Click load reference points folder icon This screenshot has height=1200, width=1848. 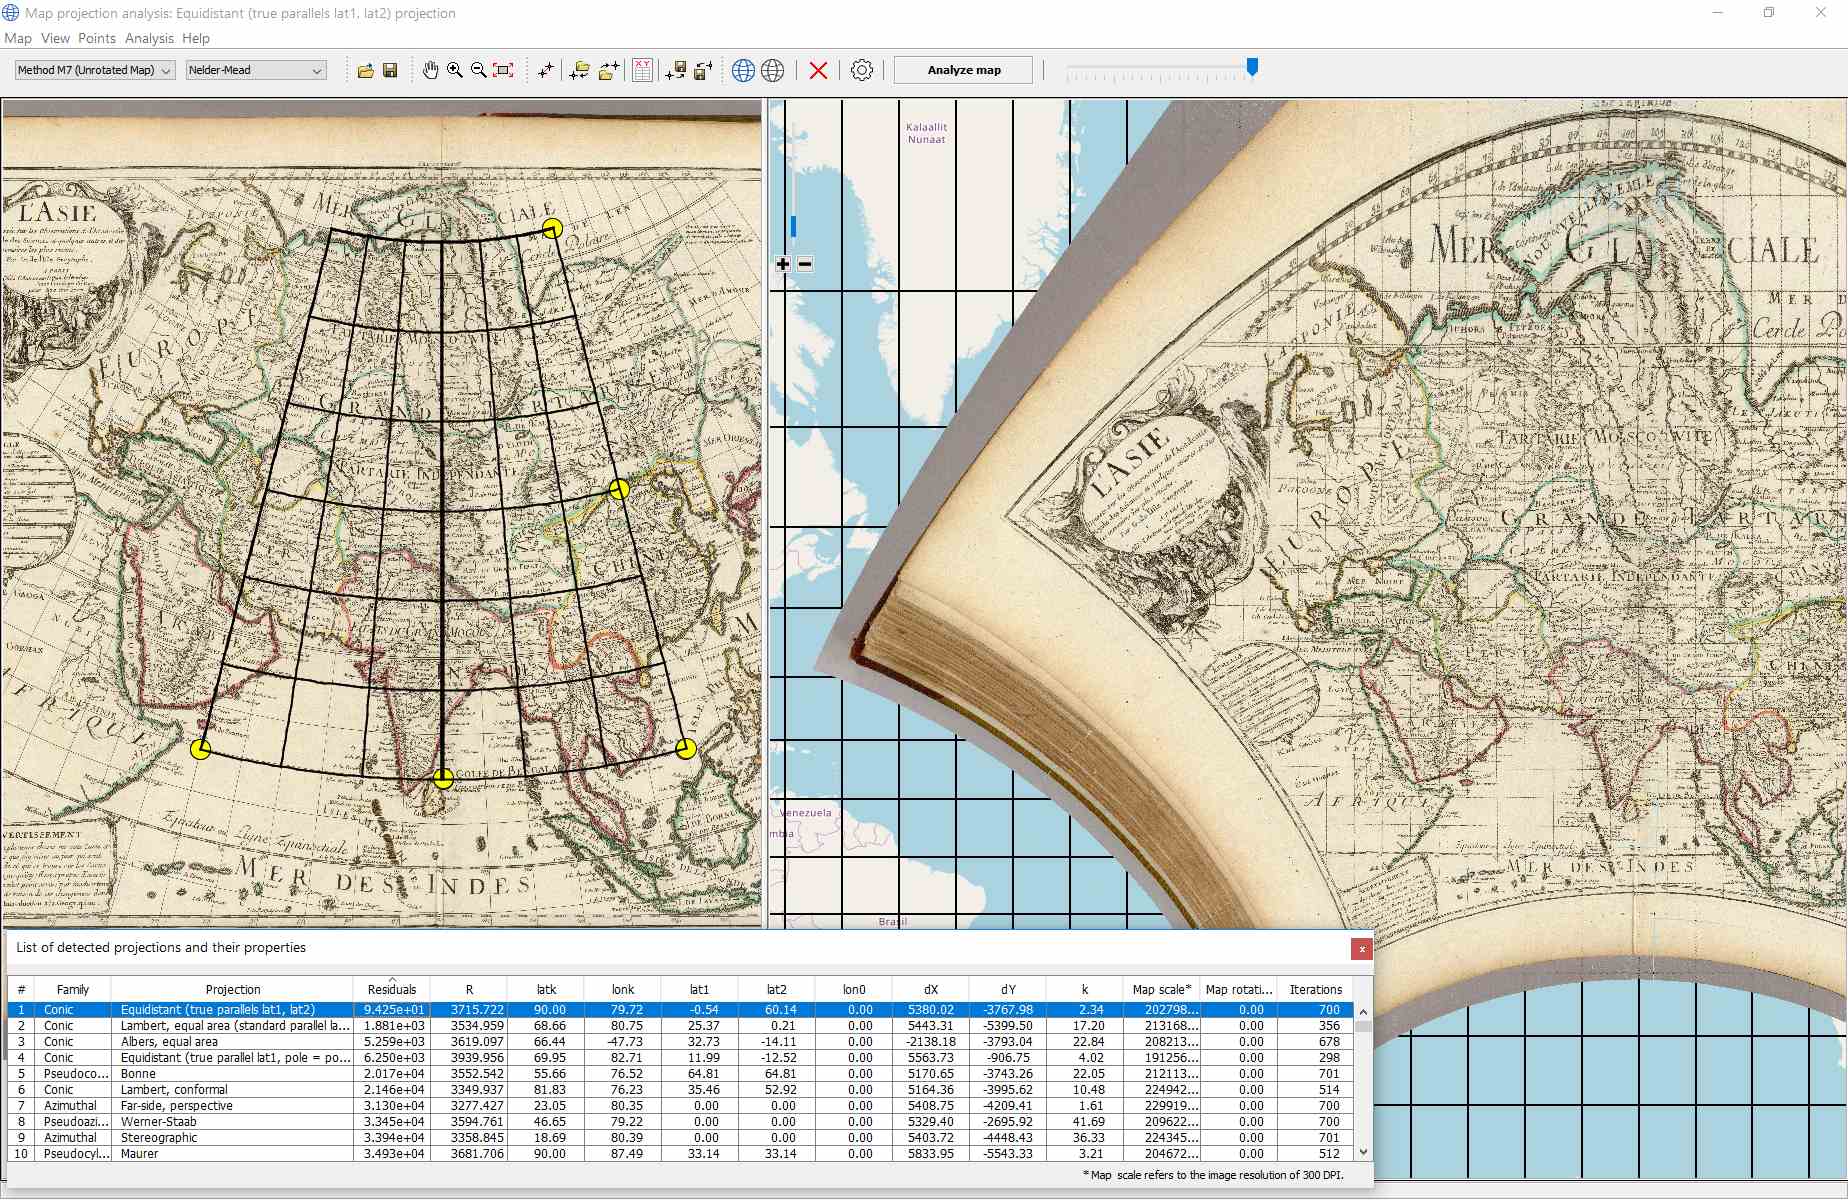tap(609, 70)
